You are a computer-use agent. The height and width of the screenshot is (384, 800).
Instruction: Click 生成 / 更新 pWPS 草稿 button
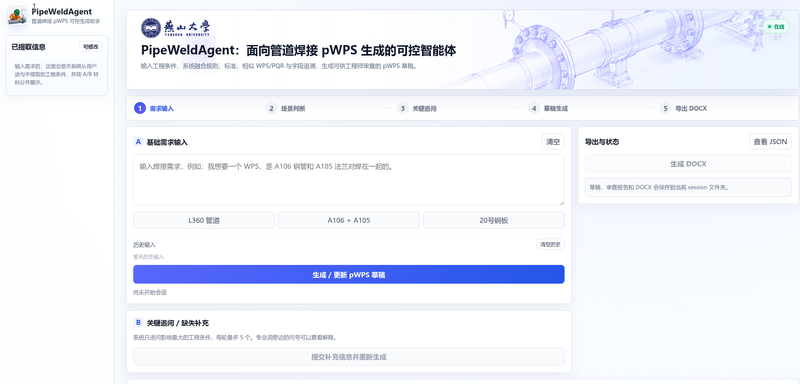[348, 274]
